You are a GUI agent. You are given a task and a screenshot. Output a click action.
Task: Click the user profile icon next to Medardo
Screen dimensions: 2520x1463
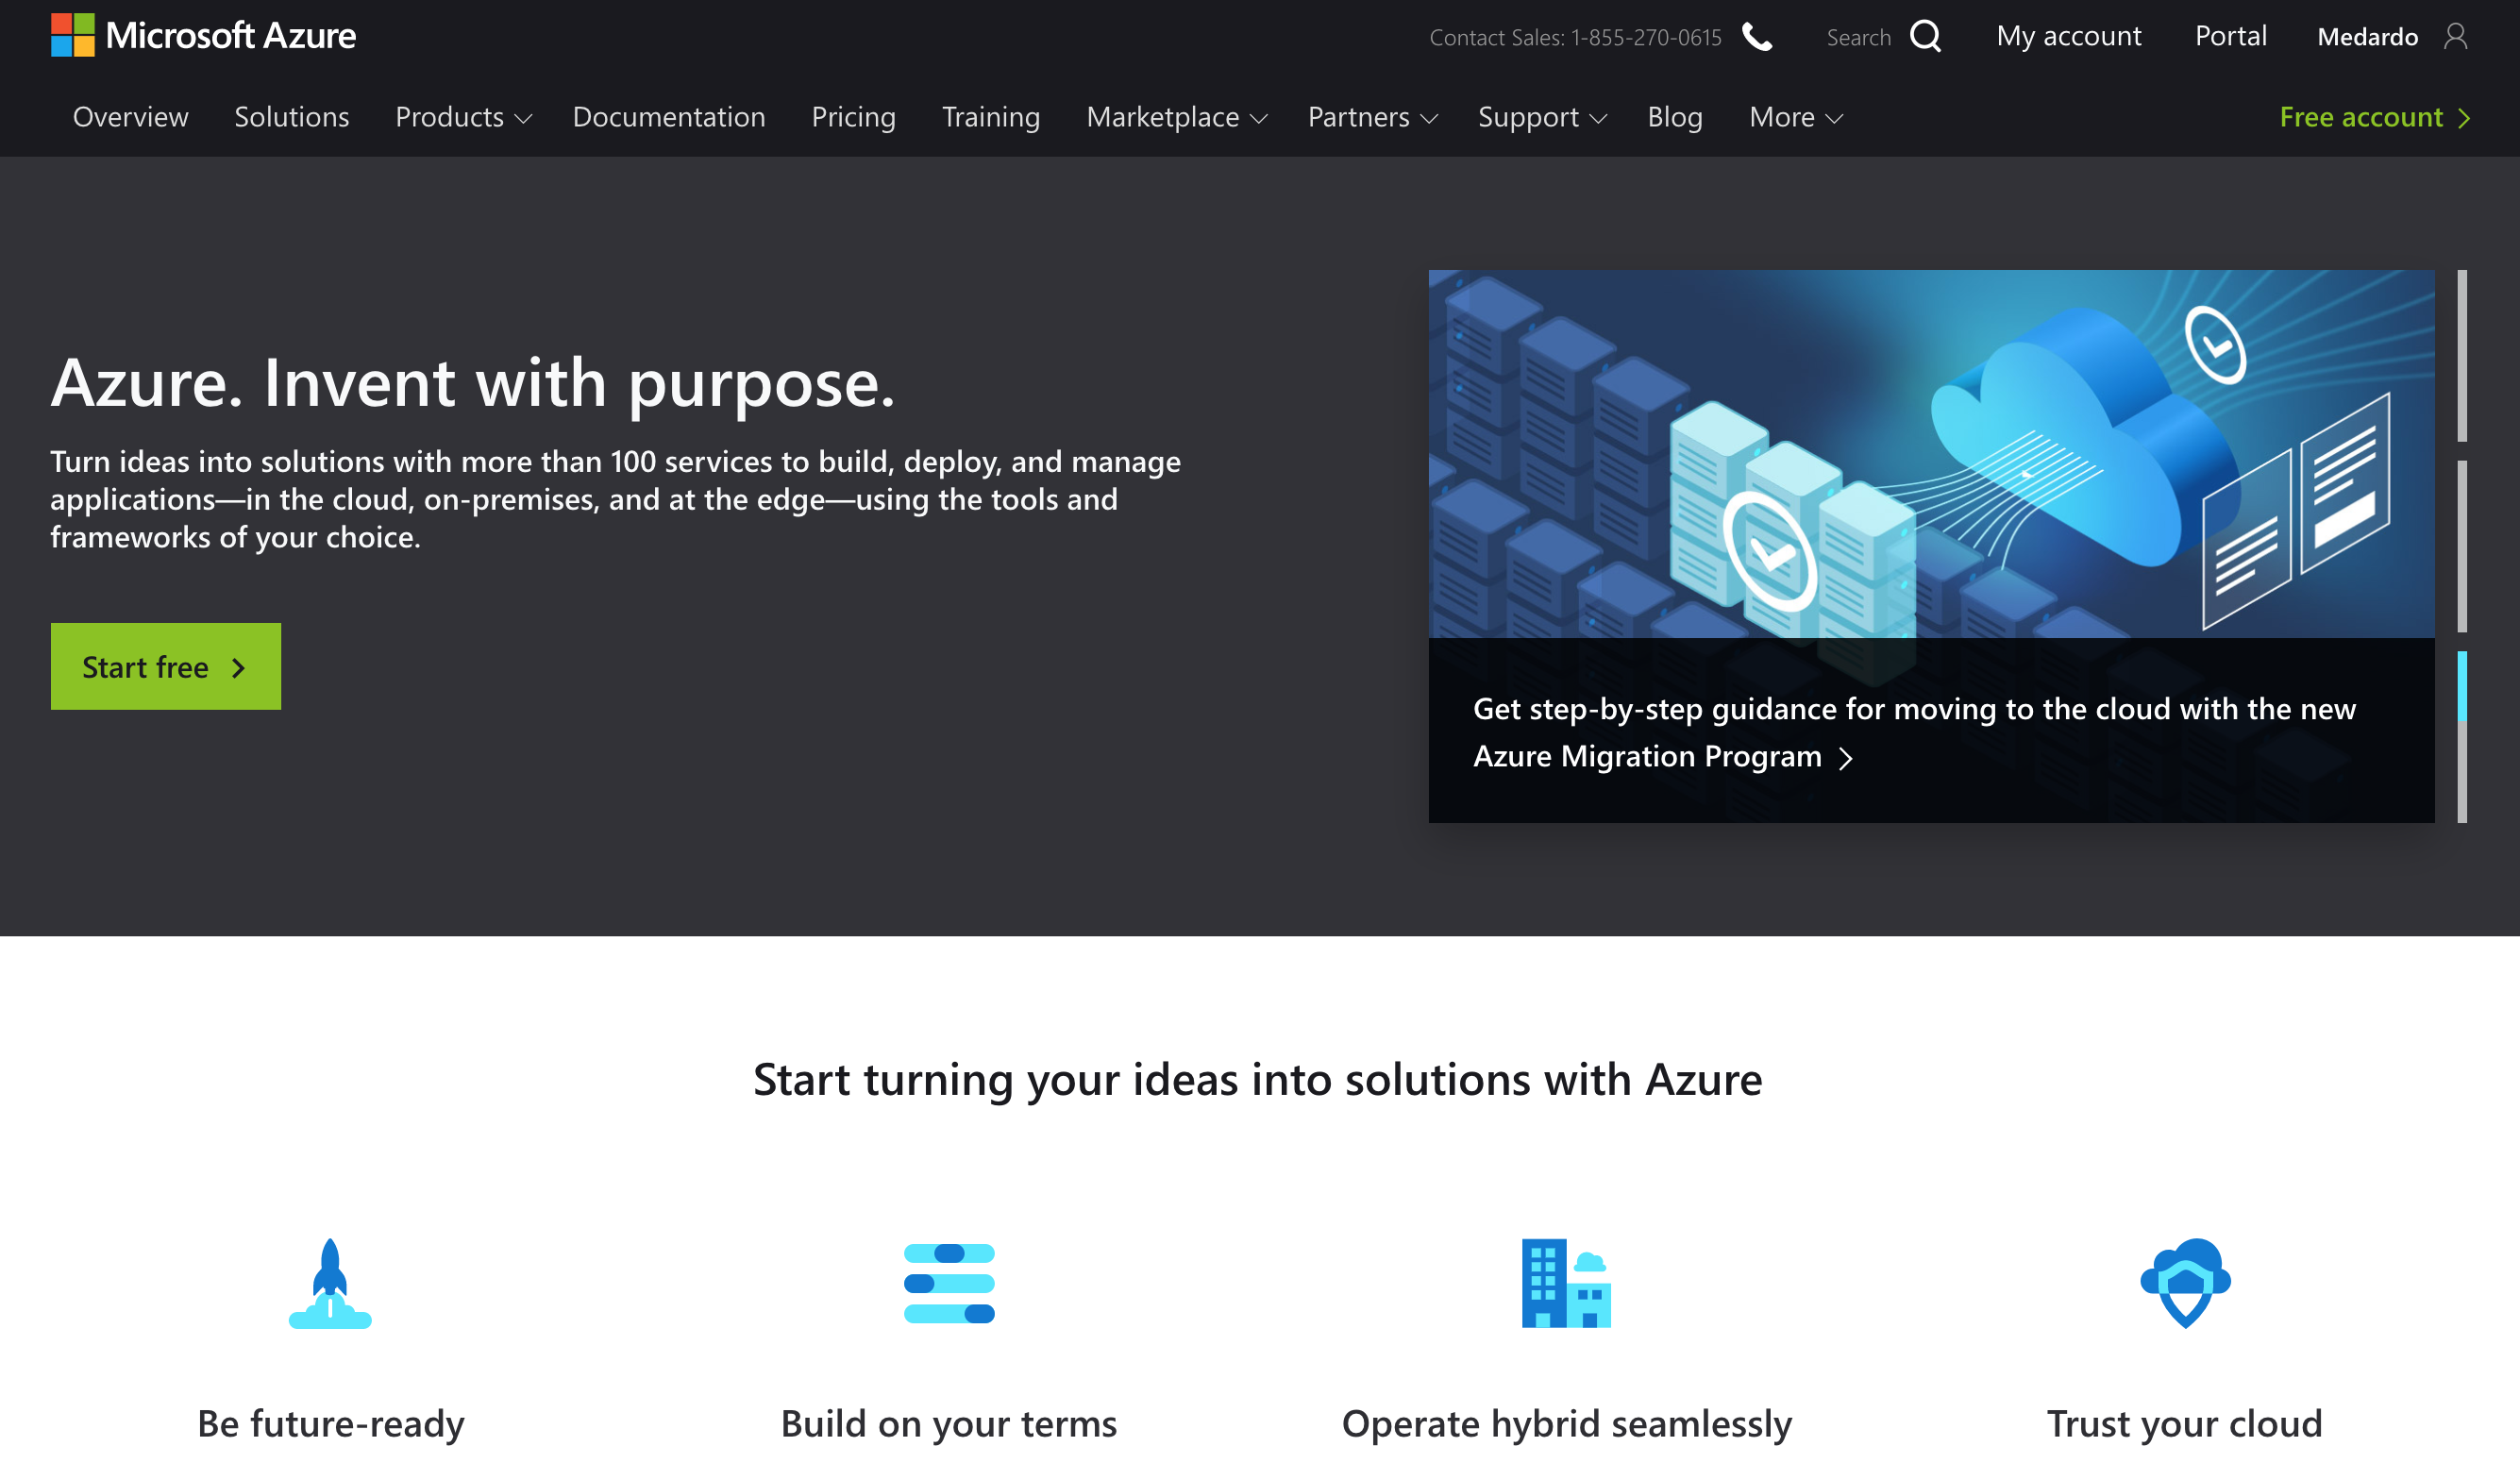(2455, 37)
